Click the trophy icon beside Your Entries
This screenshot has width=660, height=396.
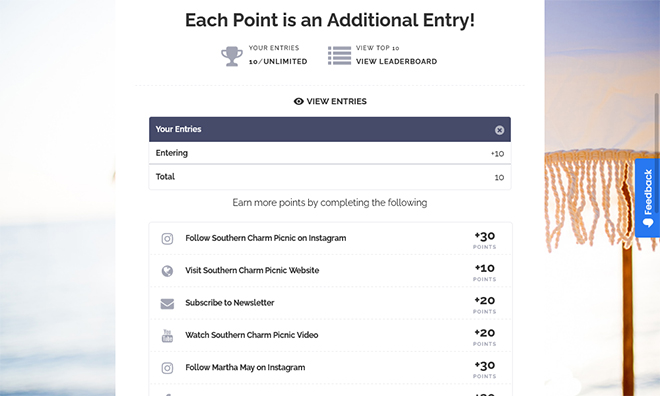coord(232,56)
